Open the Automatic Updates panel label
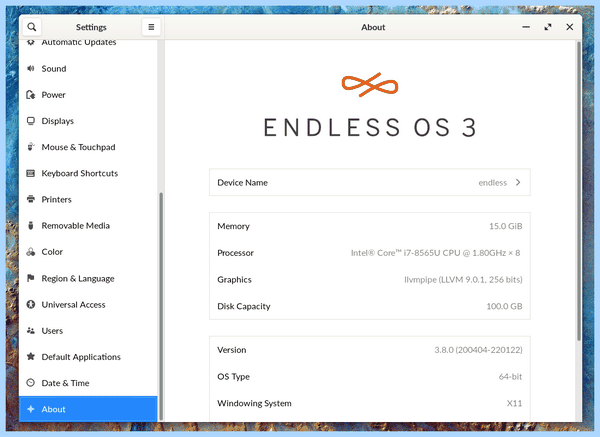Viewport: 600px width, 437px height. [x=79, y=42]
